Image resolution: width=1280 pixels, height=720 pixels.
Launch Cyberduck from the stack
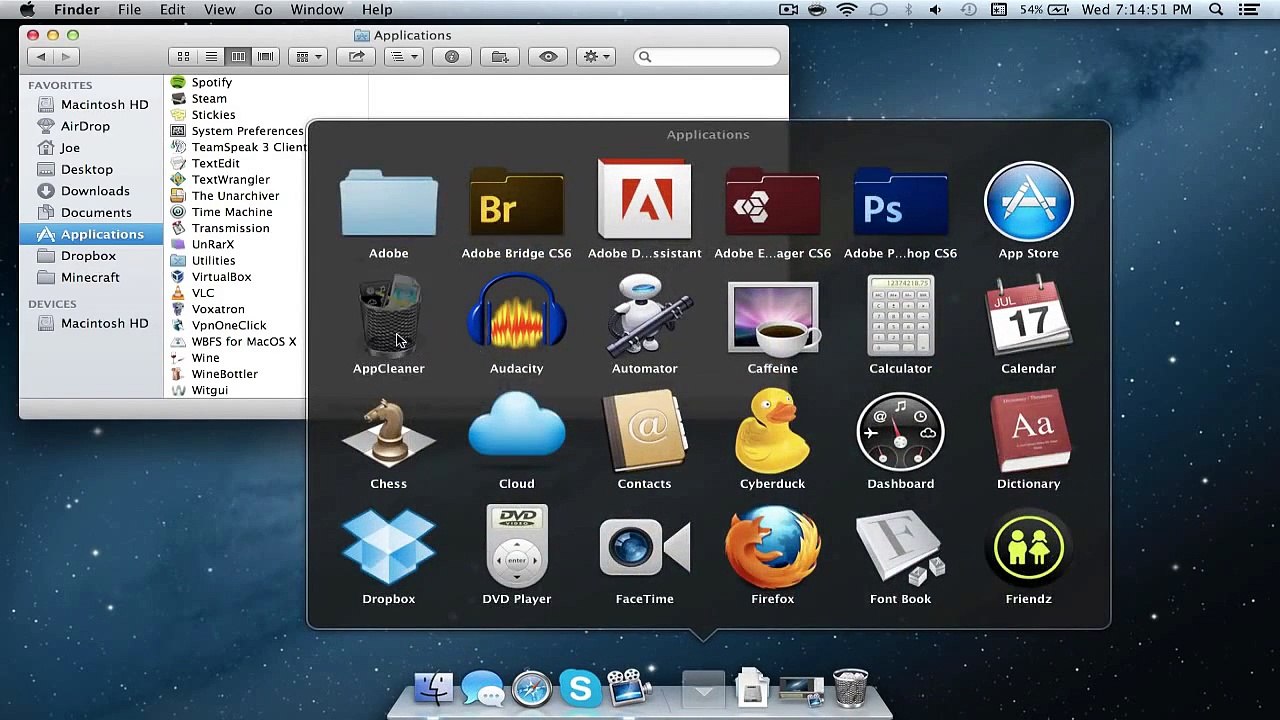772,433
